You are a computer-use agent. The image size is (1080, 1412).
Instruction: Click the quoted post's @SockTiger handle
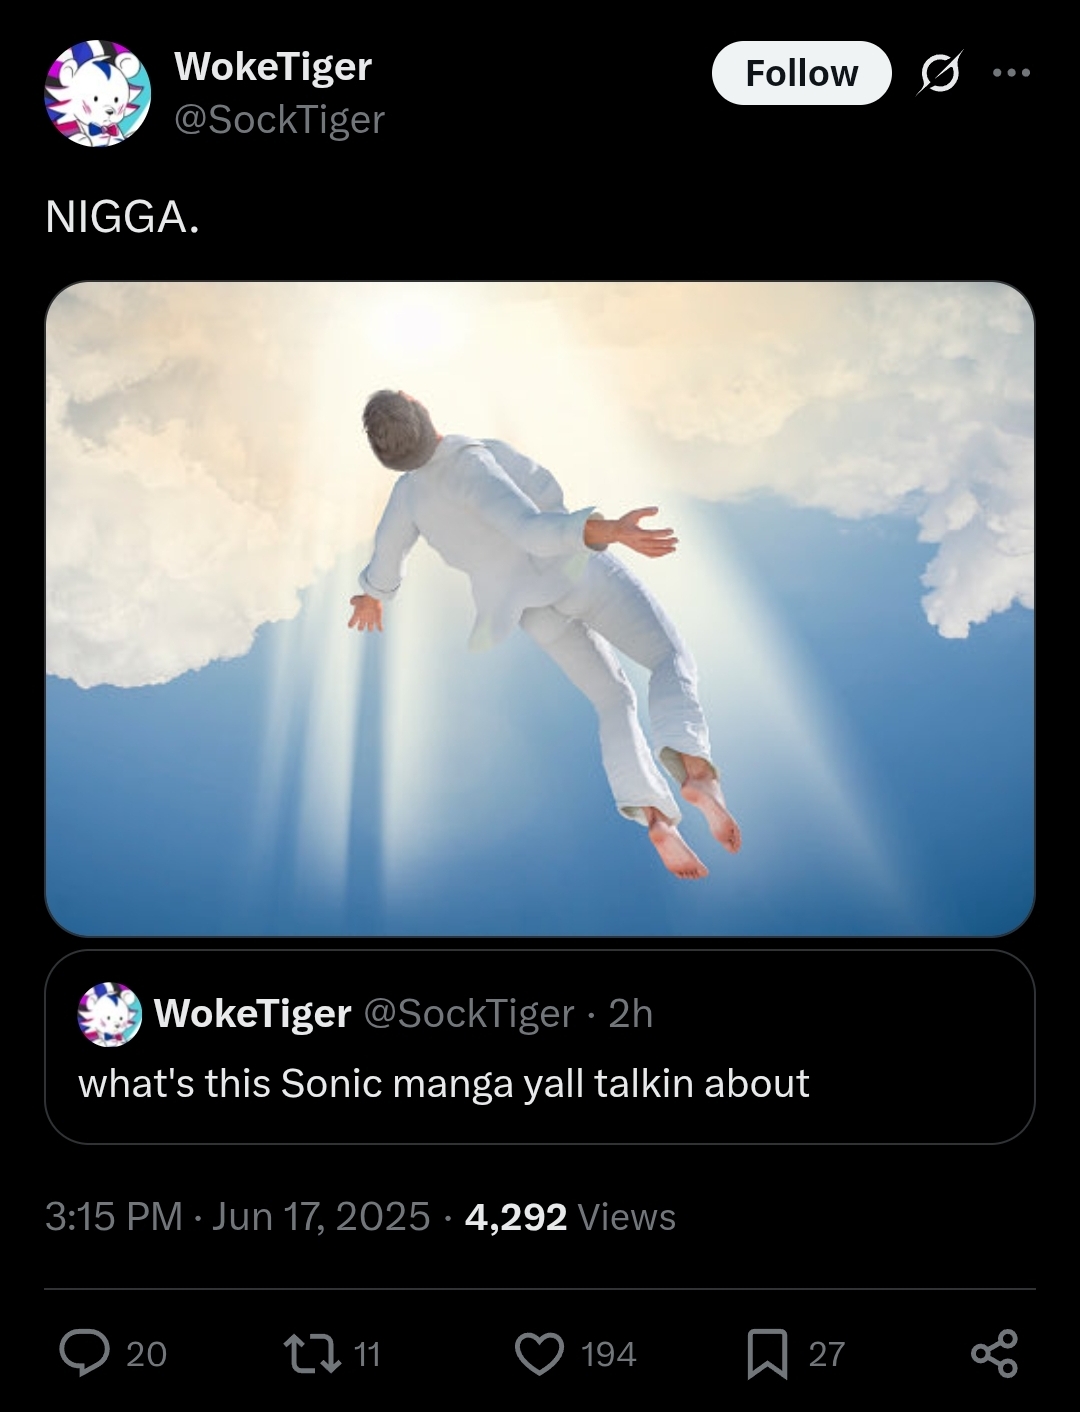469,1014
